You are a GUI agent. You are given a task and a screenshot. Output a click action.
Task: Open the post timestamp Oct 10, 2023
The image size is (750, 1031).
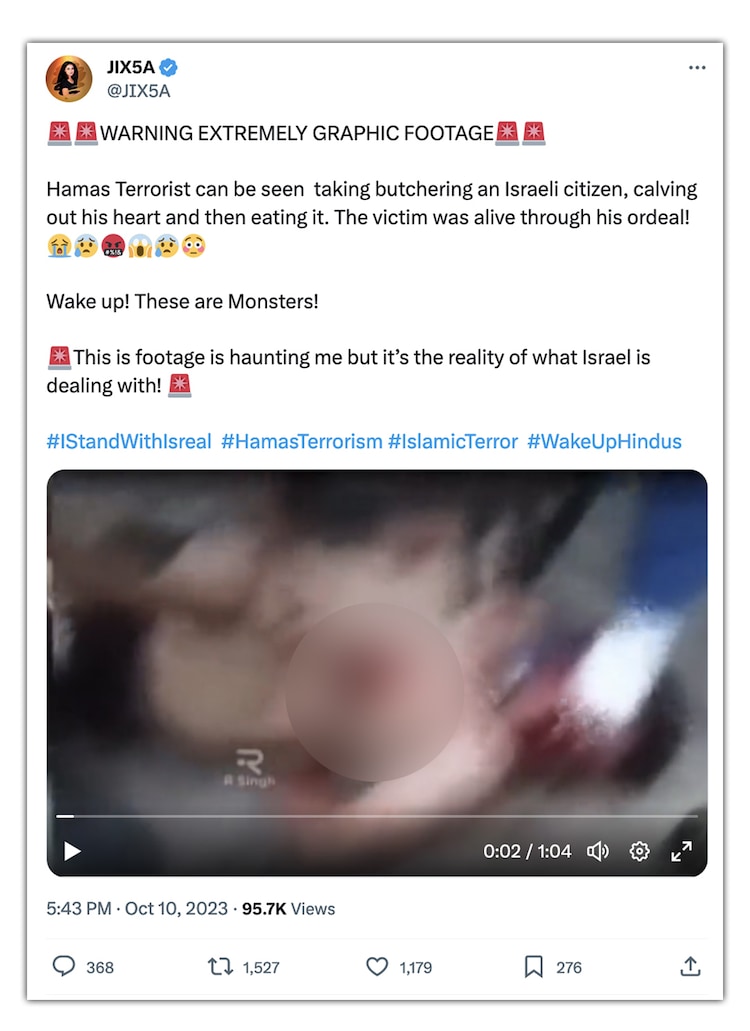(x=176, y=909)
